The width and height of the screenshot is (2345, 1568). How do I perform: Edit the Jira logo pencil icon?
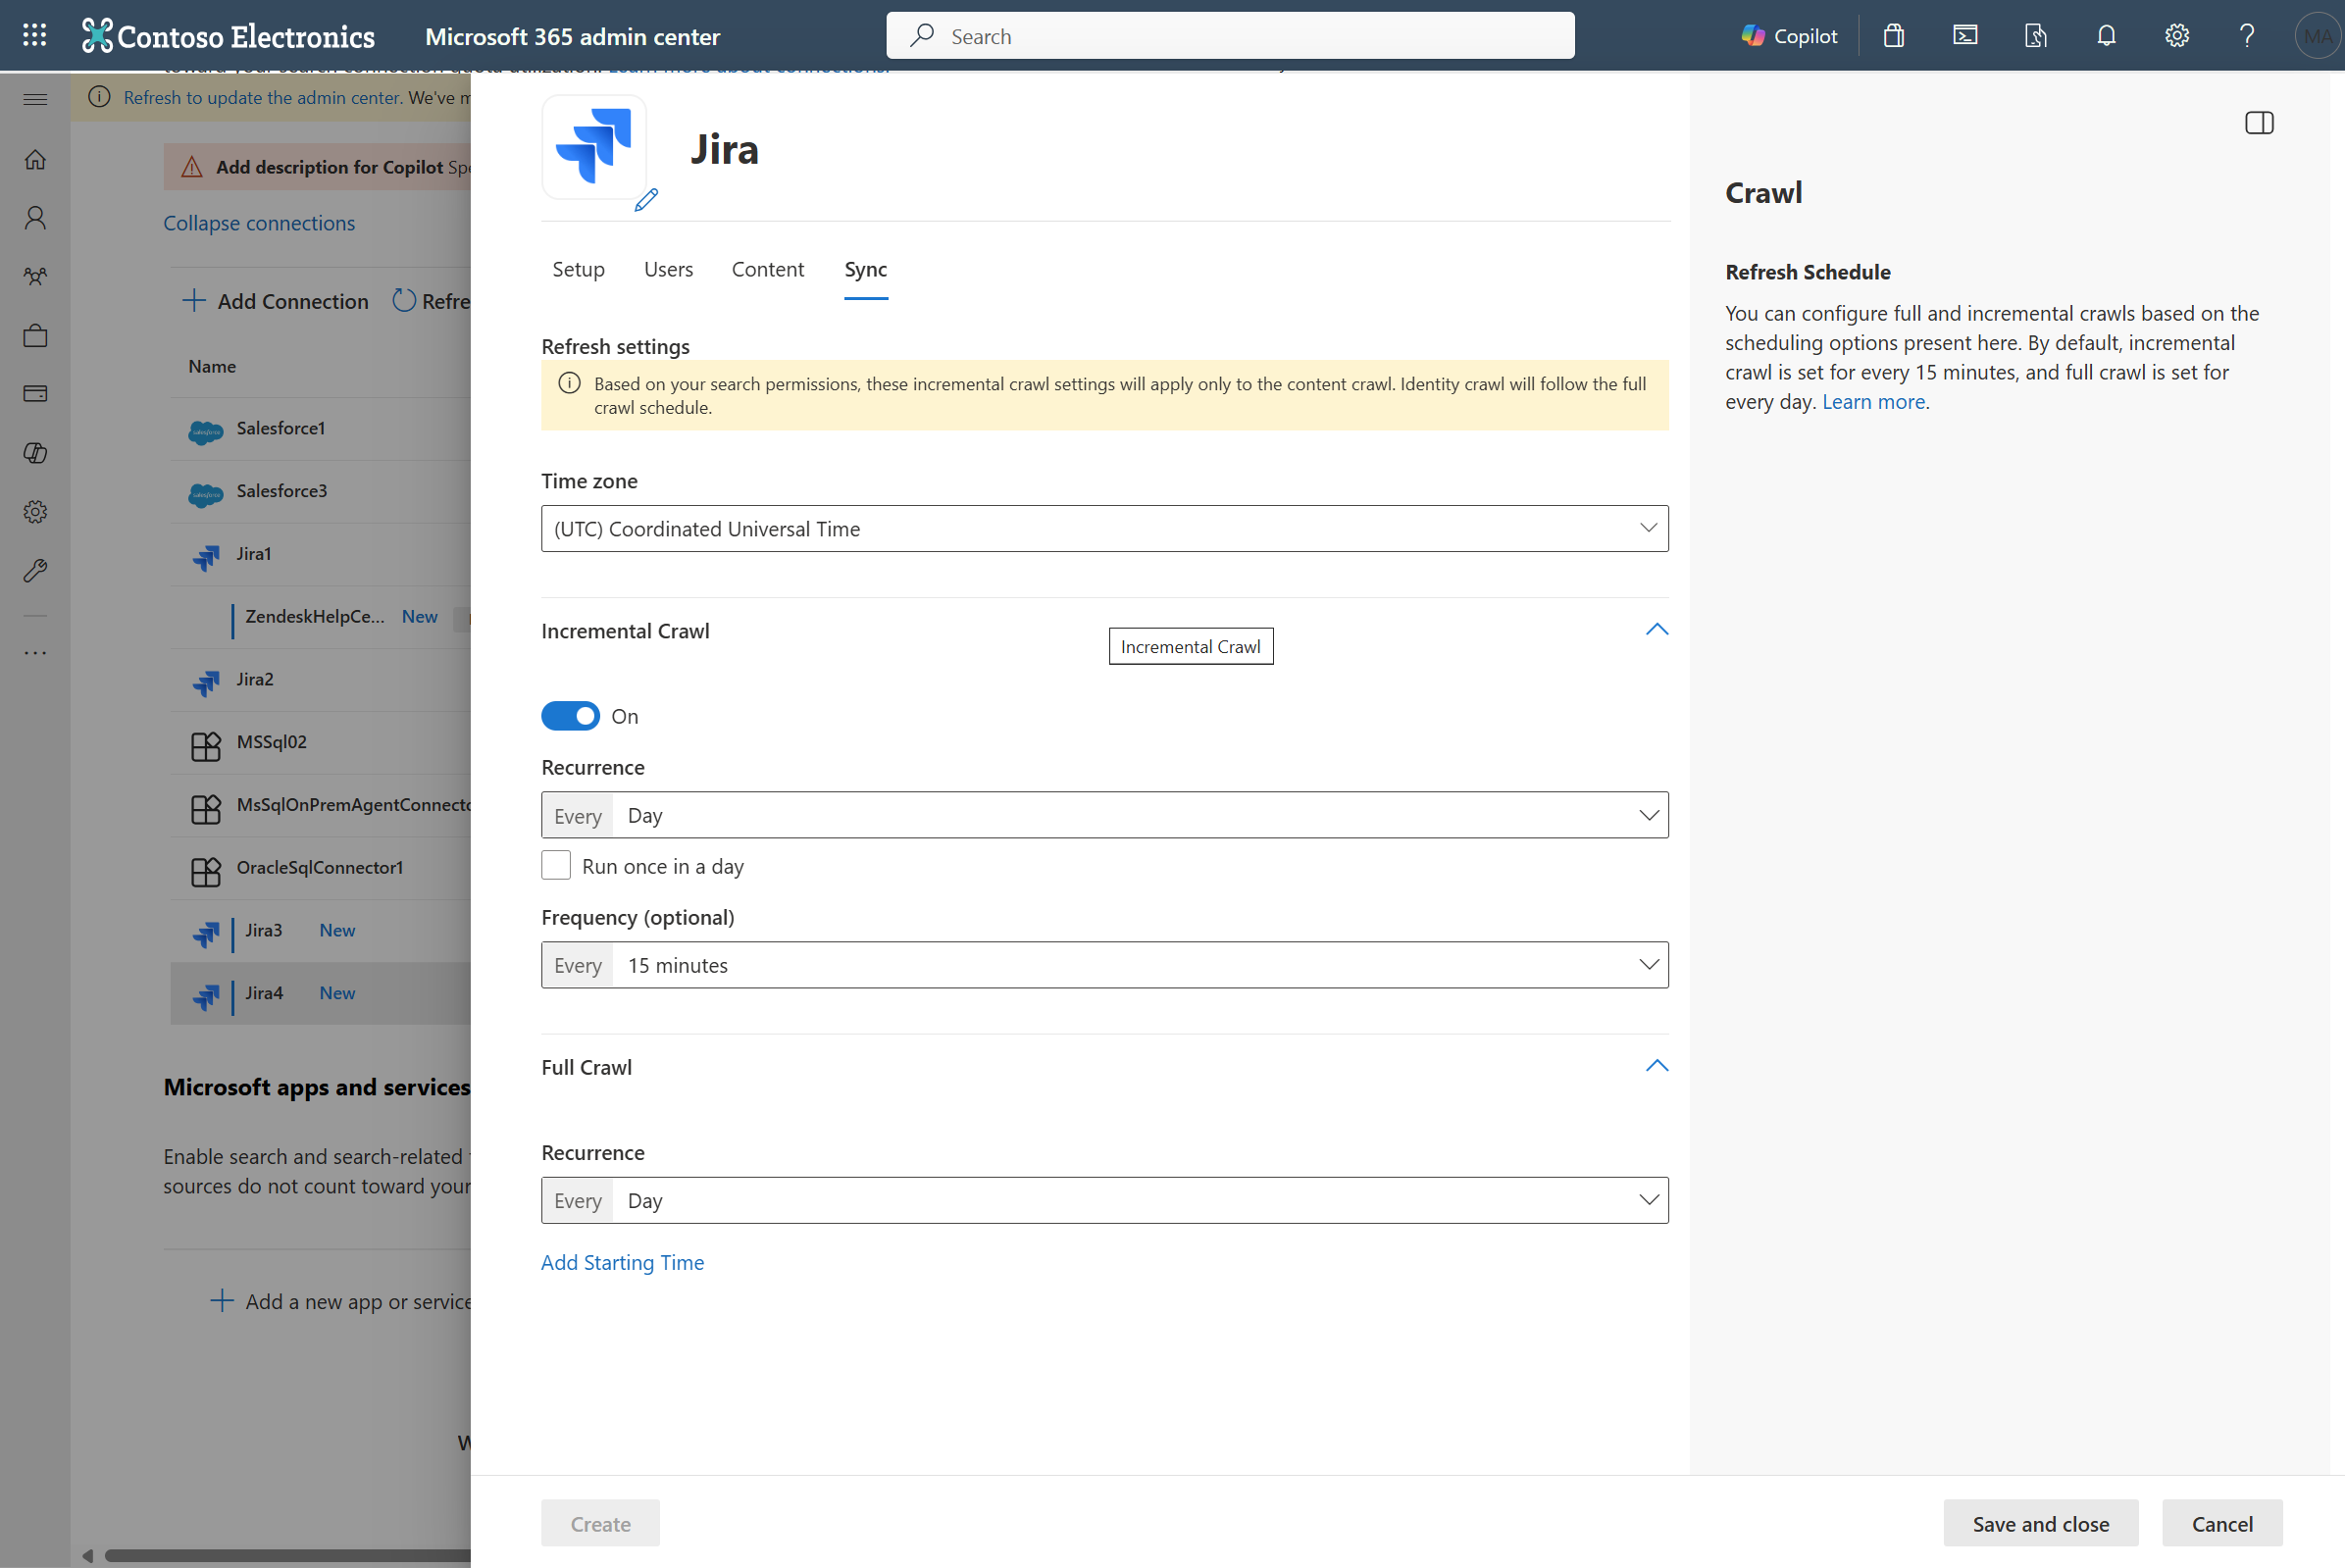(x=646, y=200)
